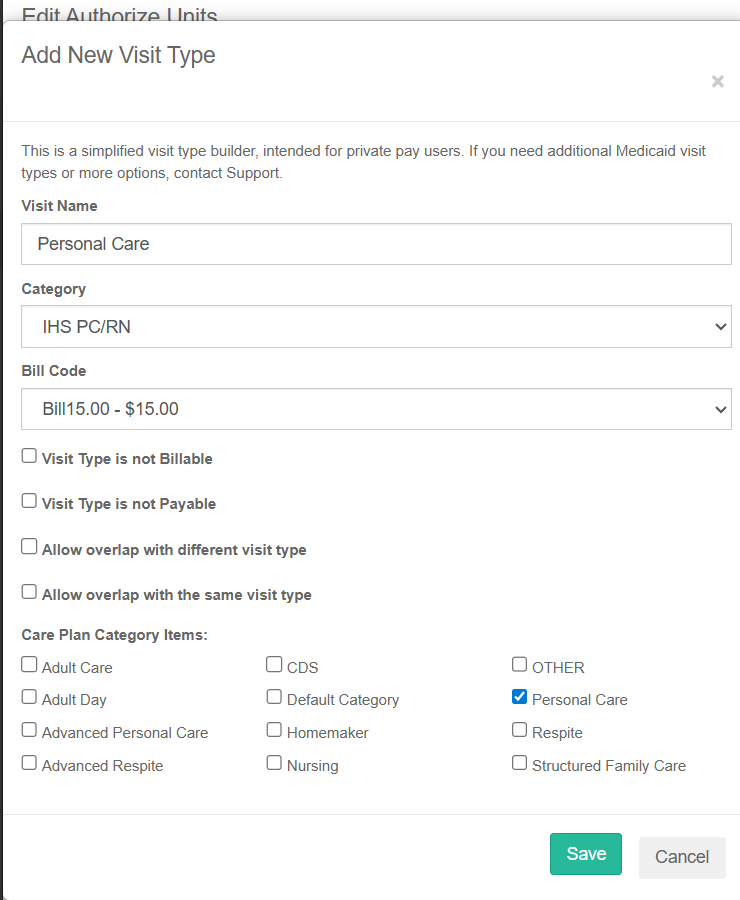Tick the Structured Family Care checkbox

click(x=519, y=764)
